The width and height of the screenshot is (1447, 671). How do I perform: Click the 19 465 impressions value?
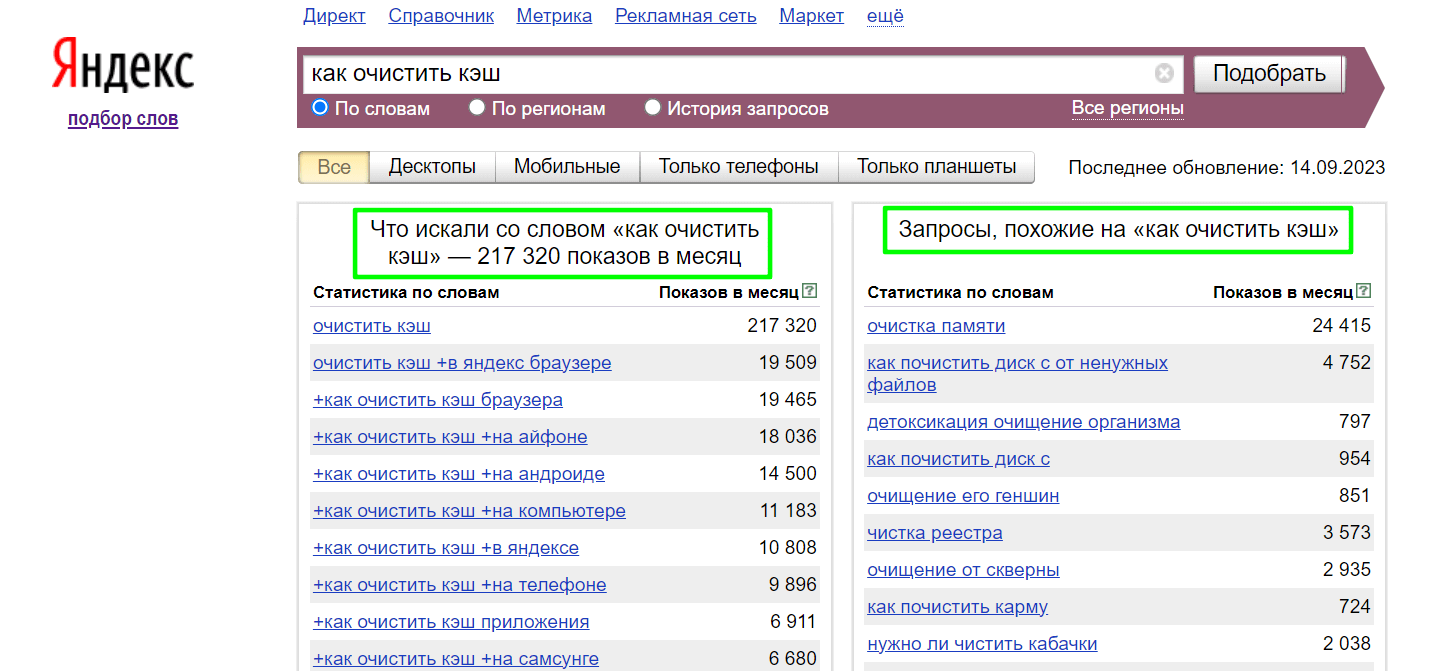pos(788,400)
